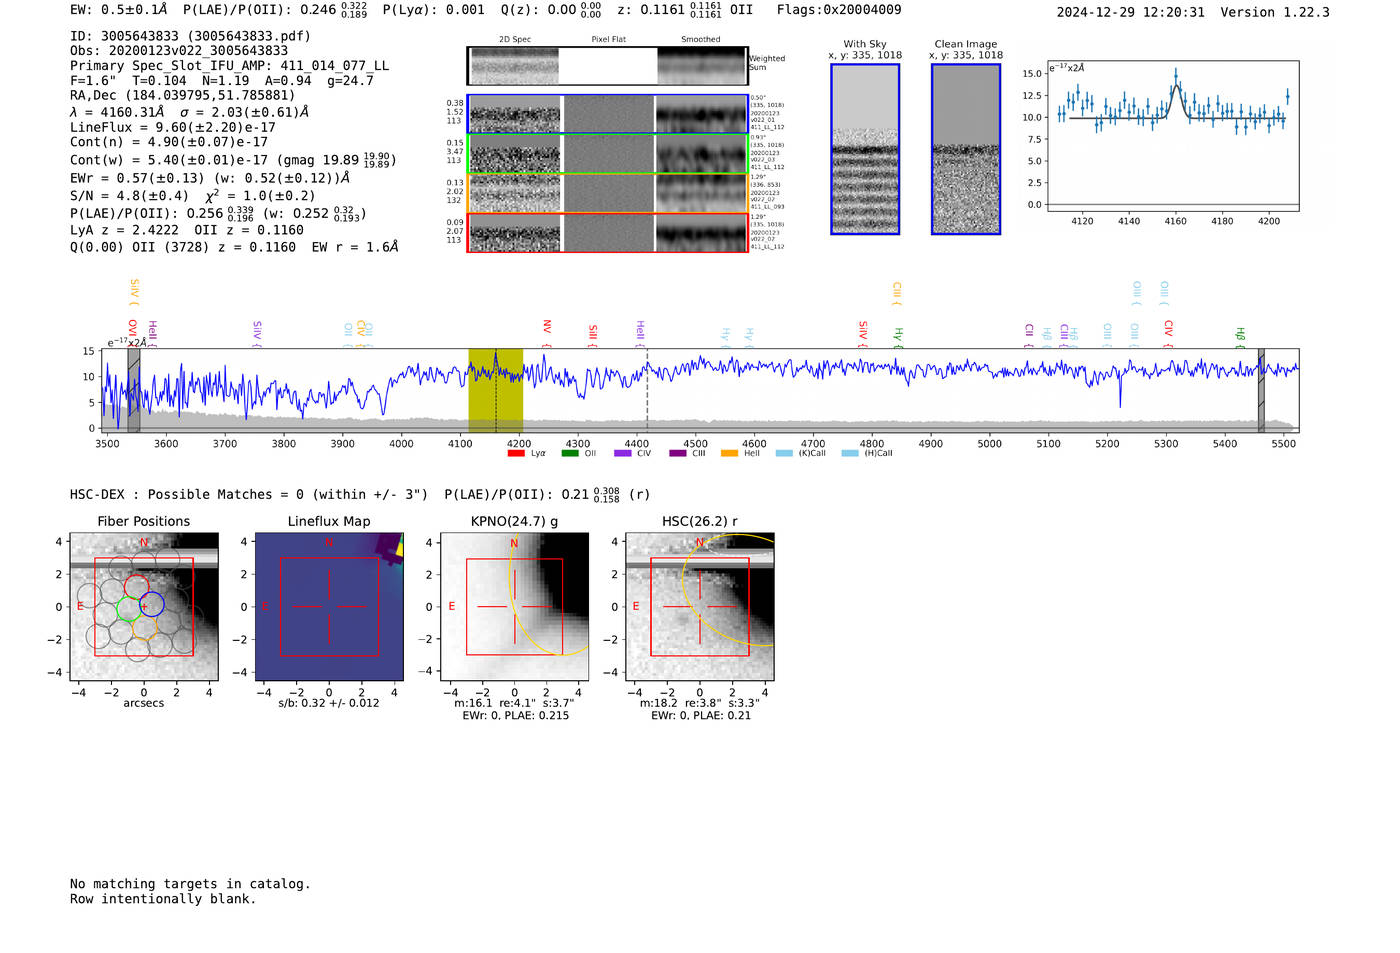Click the orange HeII legend swatch
This screenshot has height=953, width=1400.
[x=730, y=453]
